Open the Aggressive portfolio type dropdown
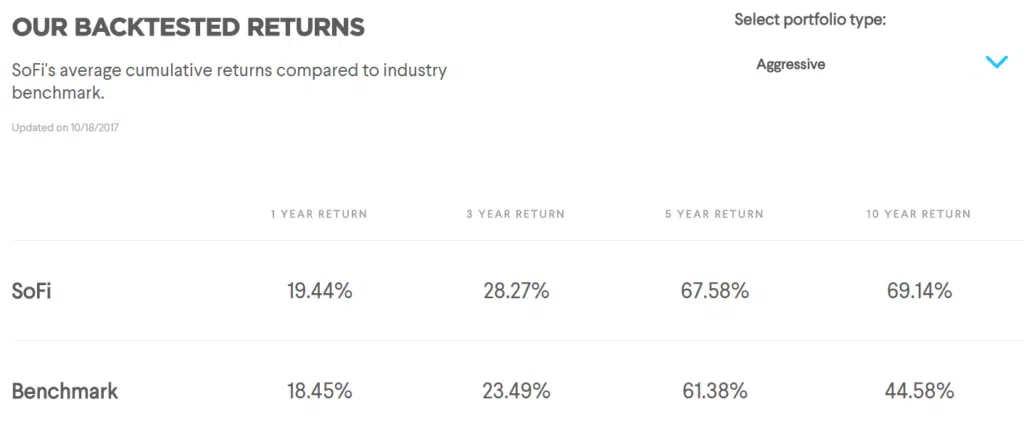Screen dimensions: 1024x431 (791, 64)
